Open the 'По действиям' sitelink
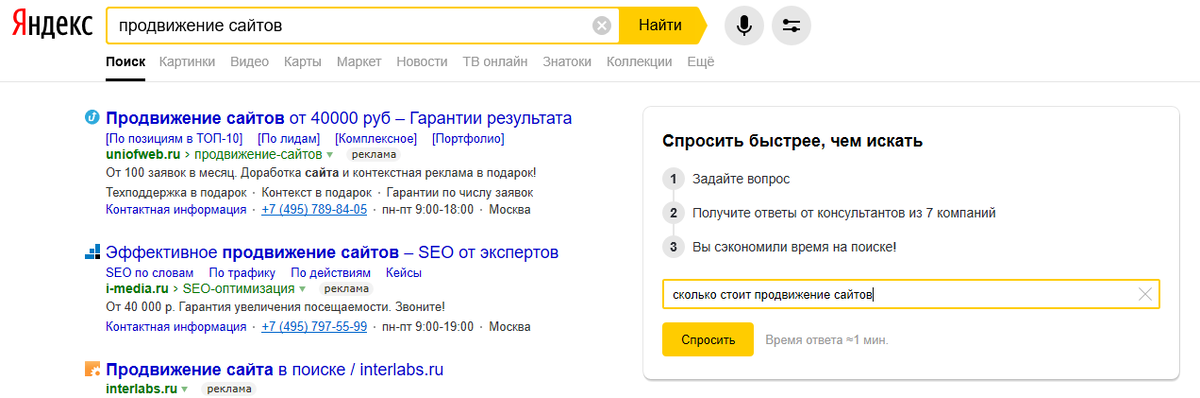Image resolution: width=1200 pixels, height=398 pixels. (x=331, y=273)
